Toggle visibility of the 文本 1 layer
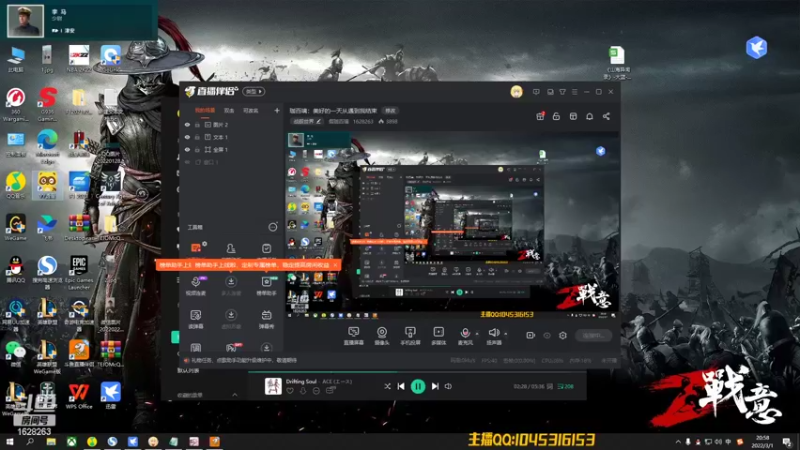800x450 pixels. coord(187,137)
